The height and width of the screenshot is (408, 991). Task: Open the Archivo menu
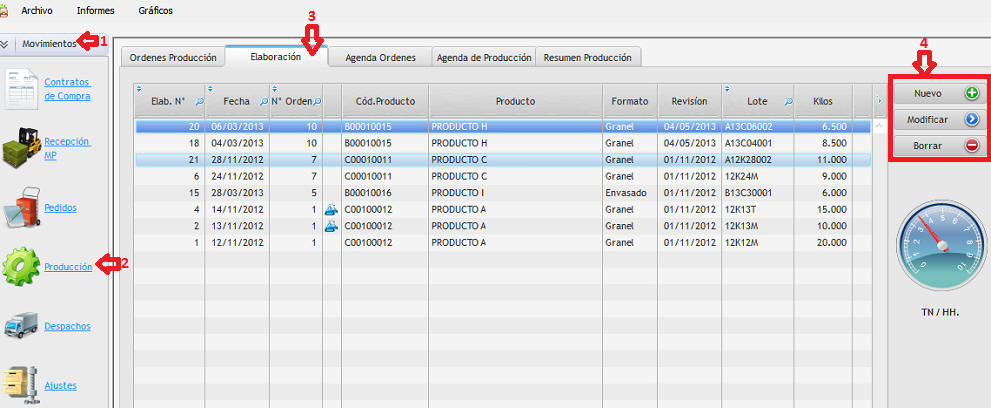[x=37, y=11]
